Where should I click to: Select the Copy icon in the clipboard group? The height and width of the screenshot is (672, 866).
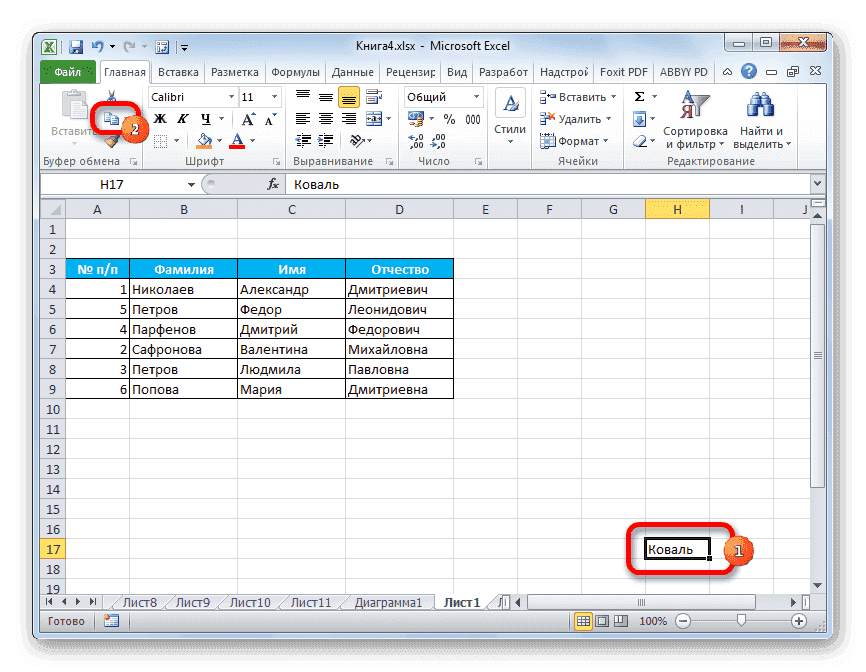[x=111, y=120]
